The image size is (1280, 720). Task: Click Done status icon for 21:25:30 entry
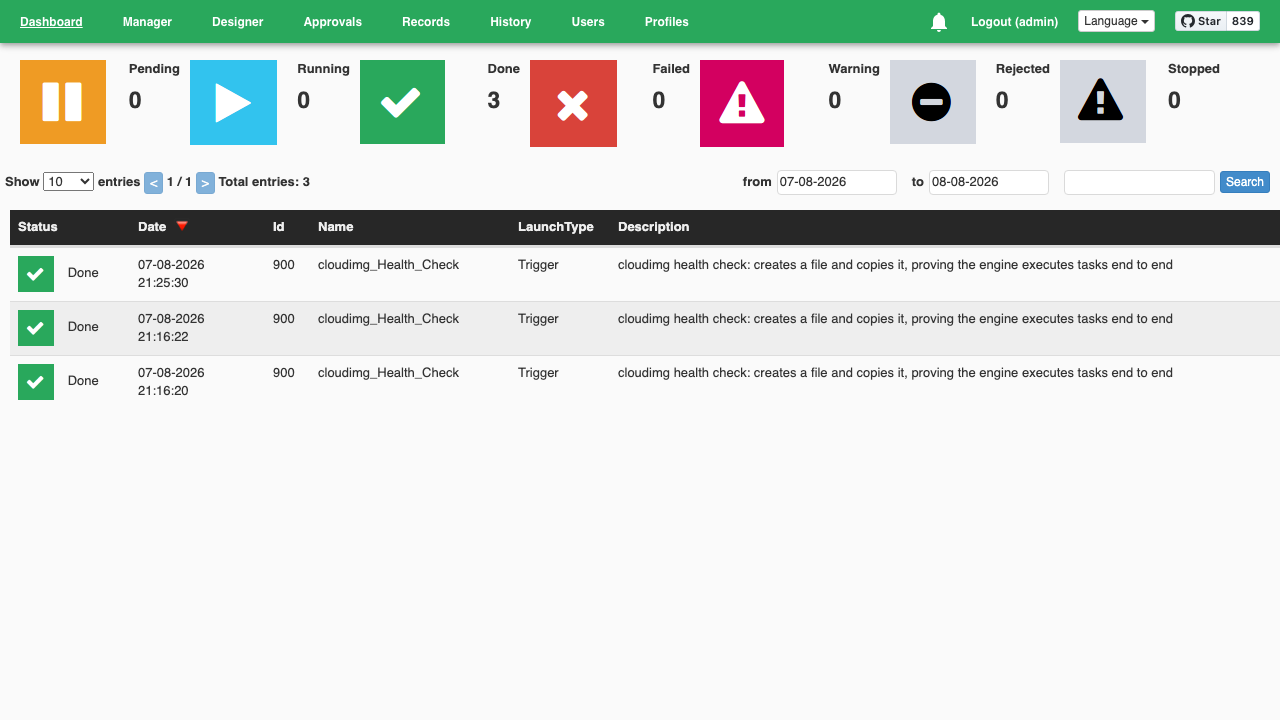[36, 273]
